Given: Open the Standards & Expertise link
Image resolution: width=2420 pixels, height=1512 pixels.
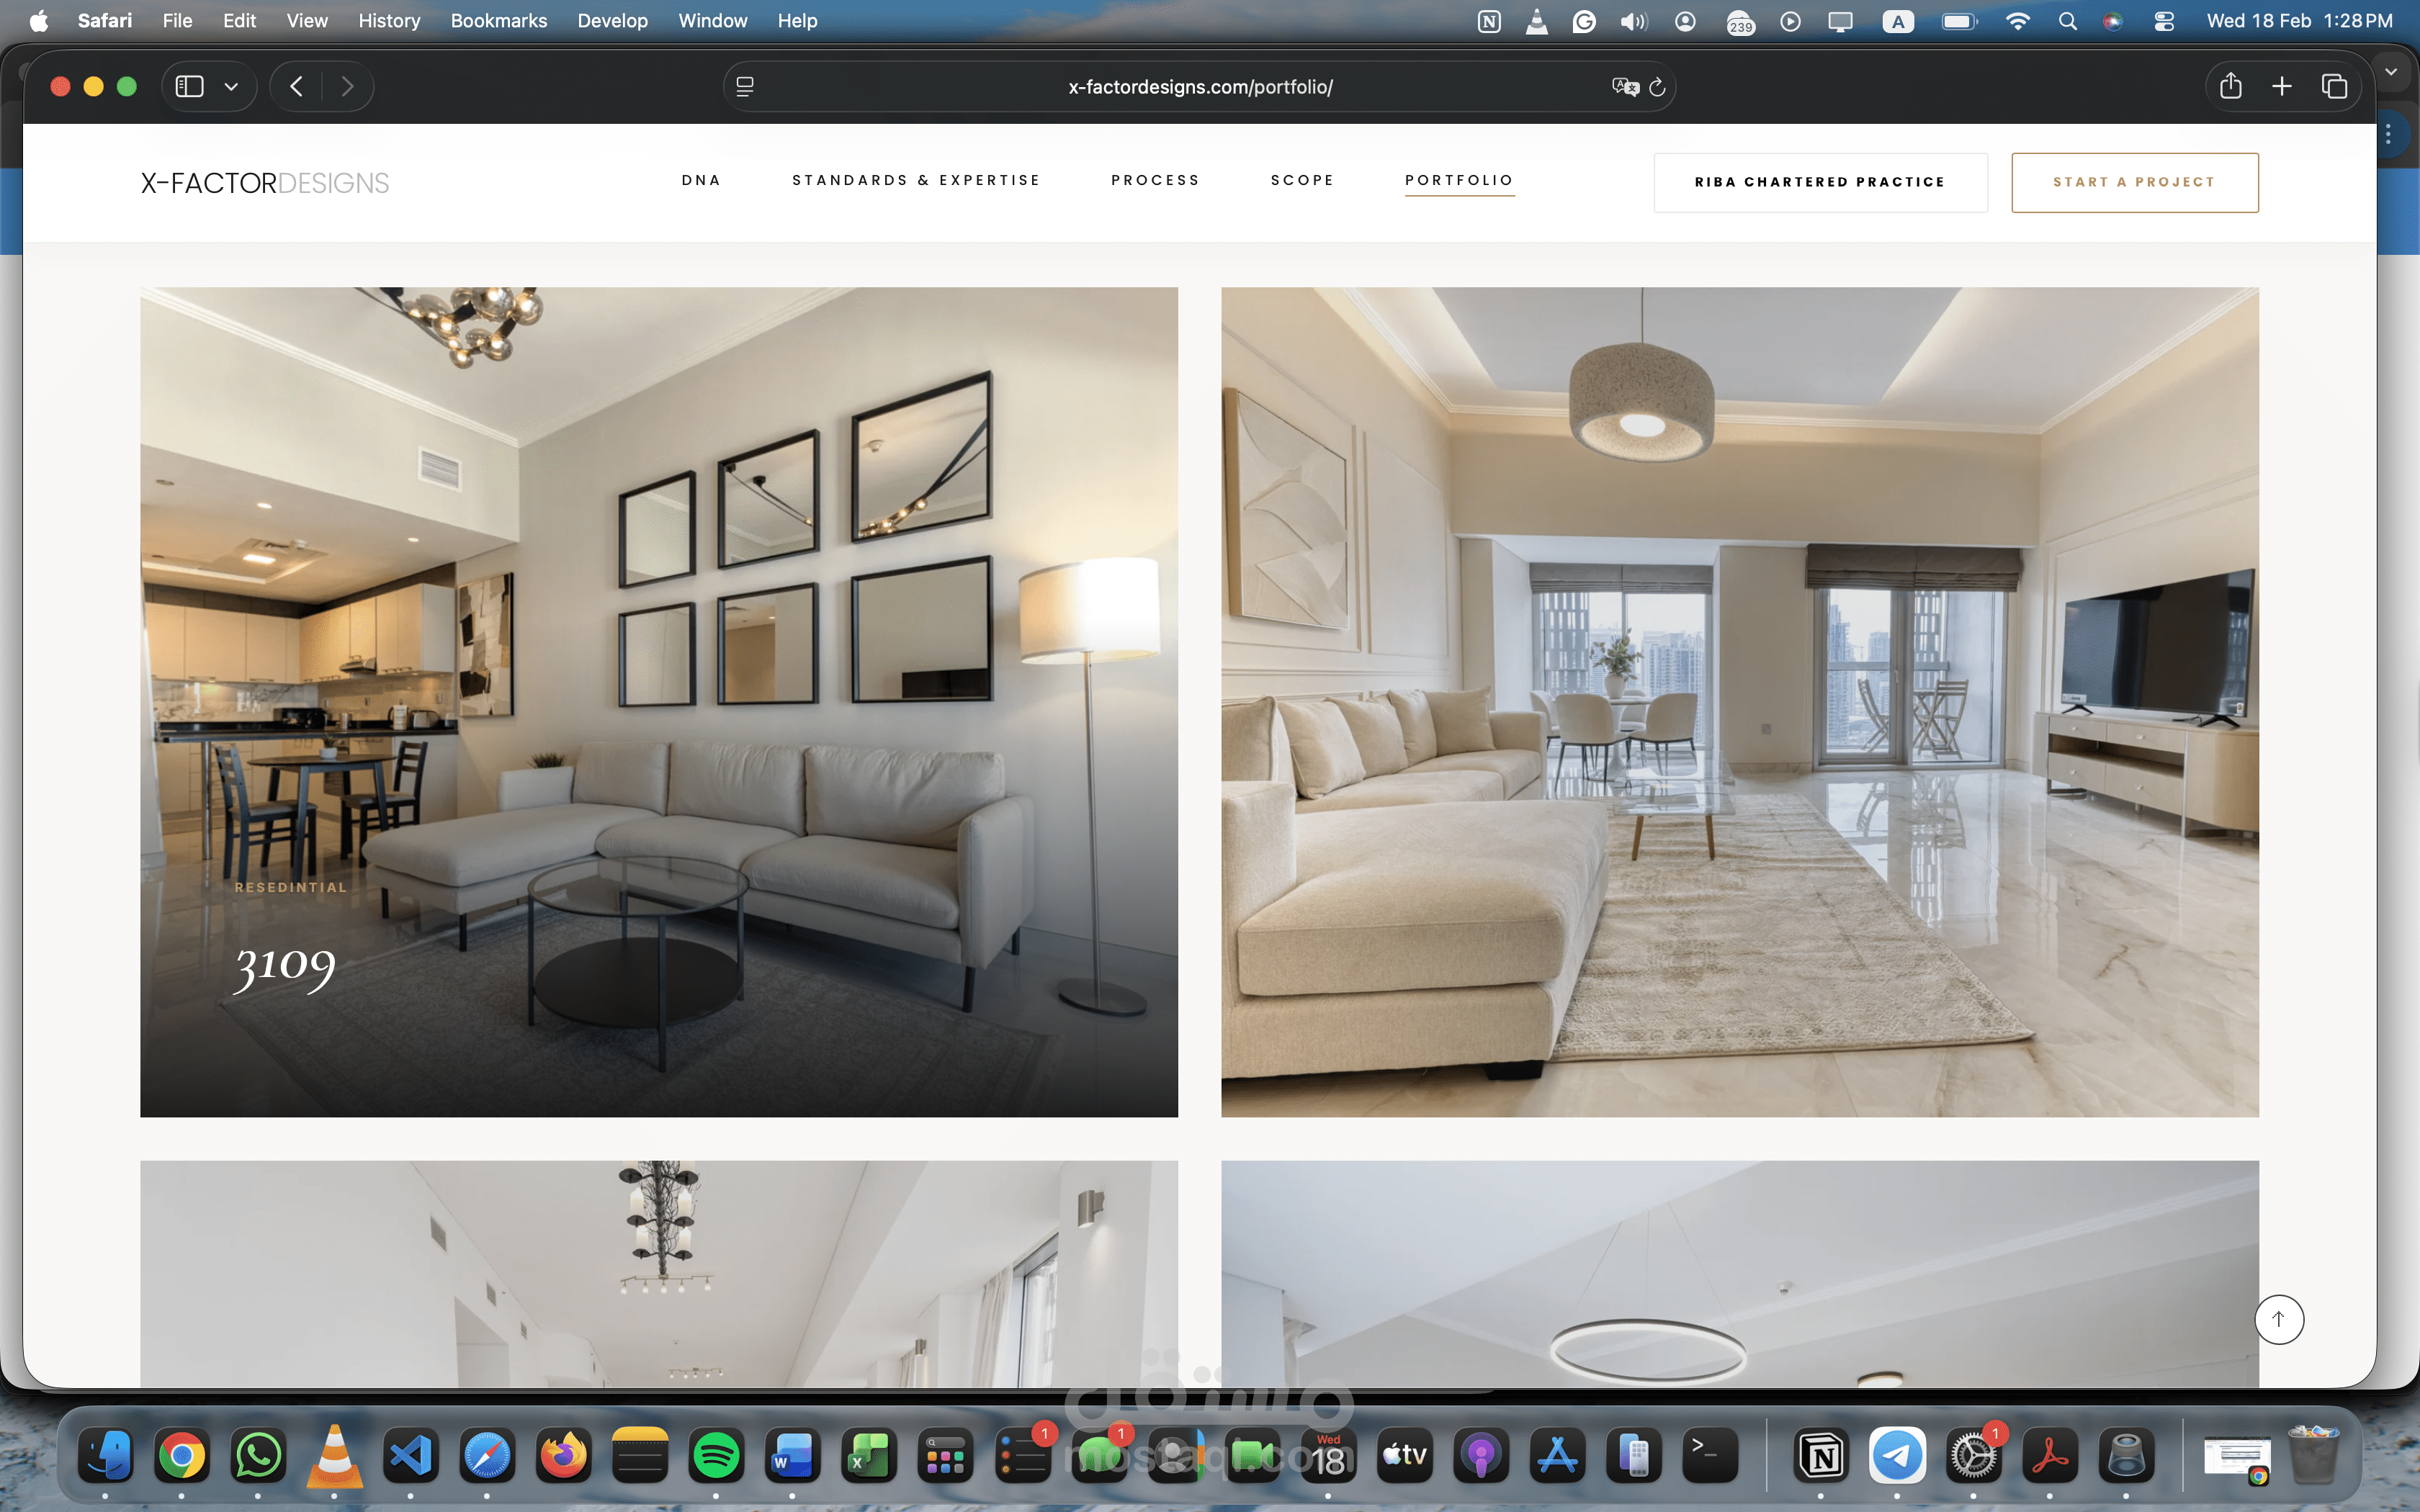Looking at the screenshot, I should coord(915,180).
